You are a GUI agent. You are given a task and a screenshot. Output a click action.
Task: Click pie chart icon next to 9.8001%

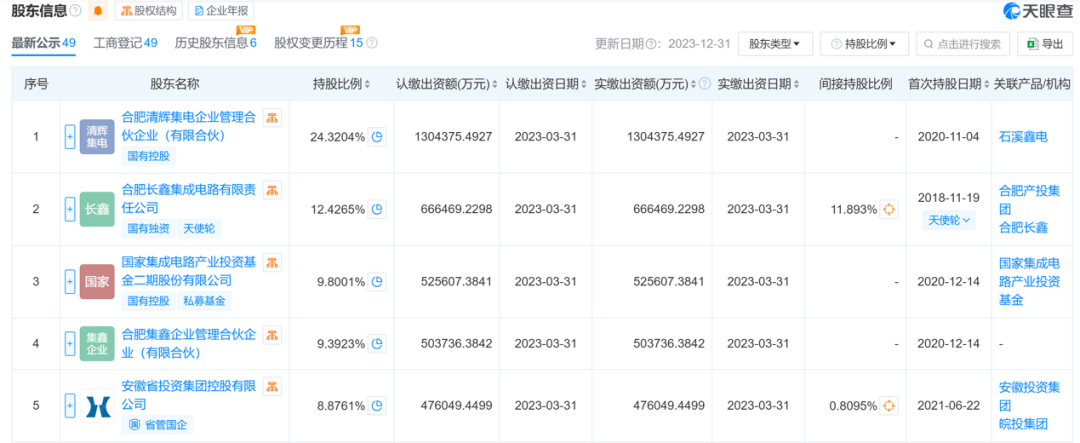(377, 282)
